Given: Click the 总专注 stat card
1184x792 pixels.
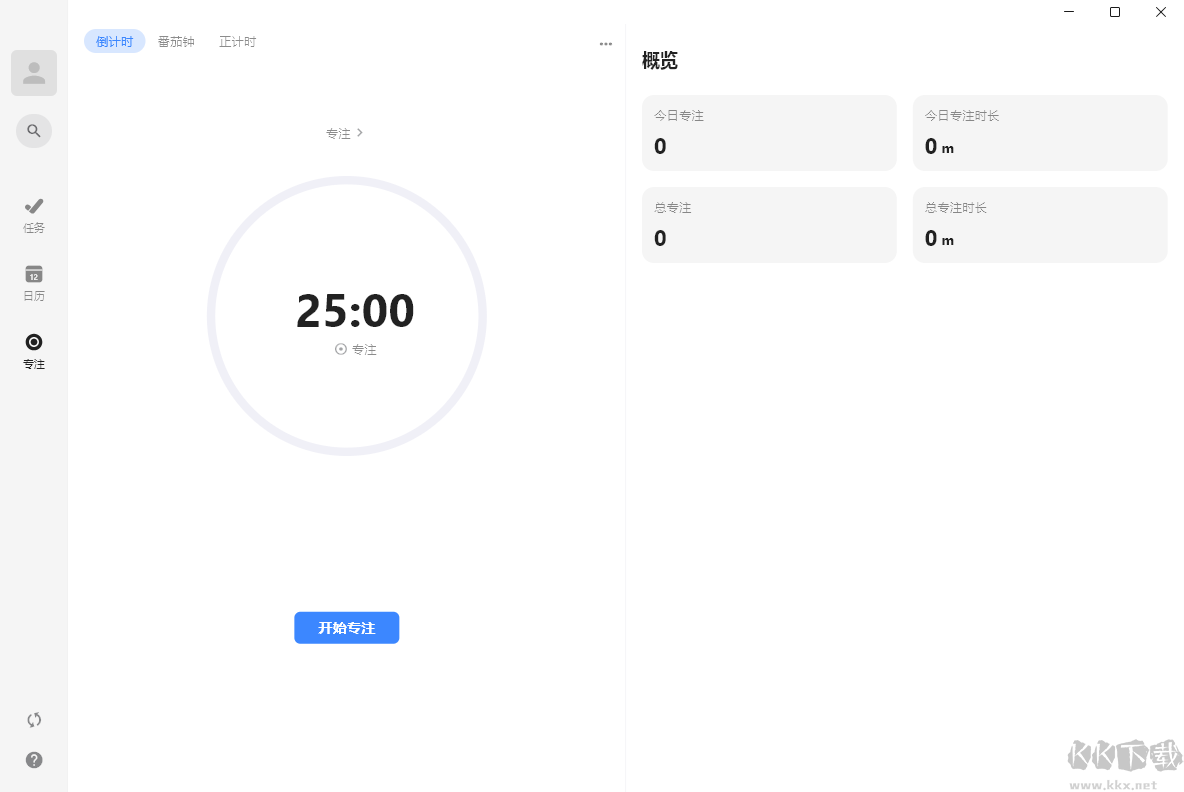Looking at the screenshot, I should tap(769, 225).
